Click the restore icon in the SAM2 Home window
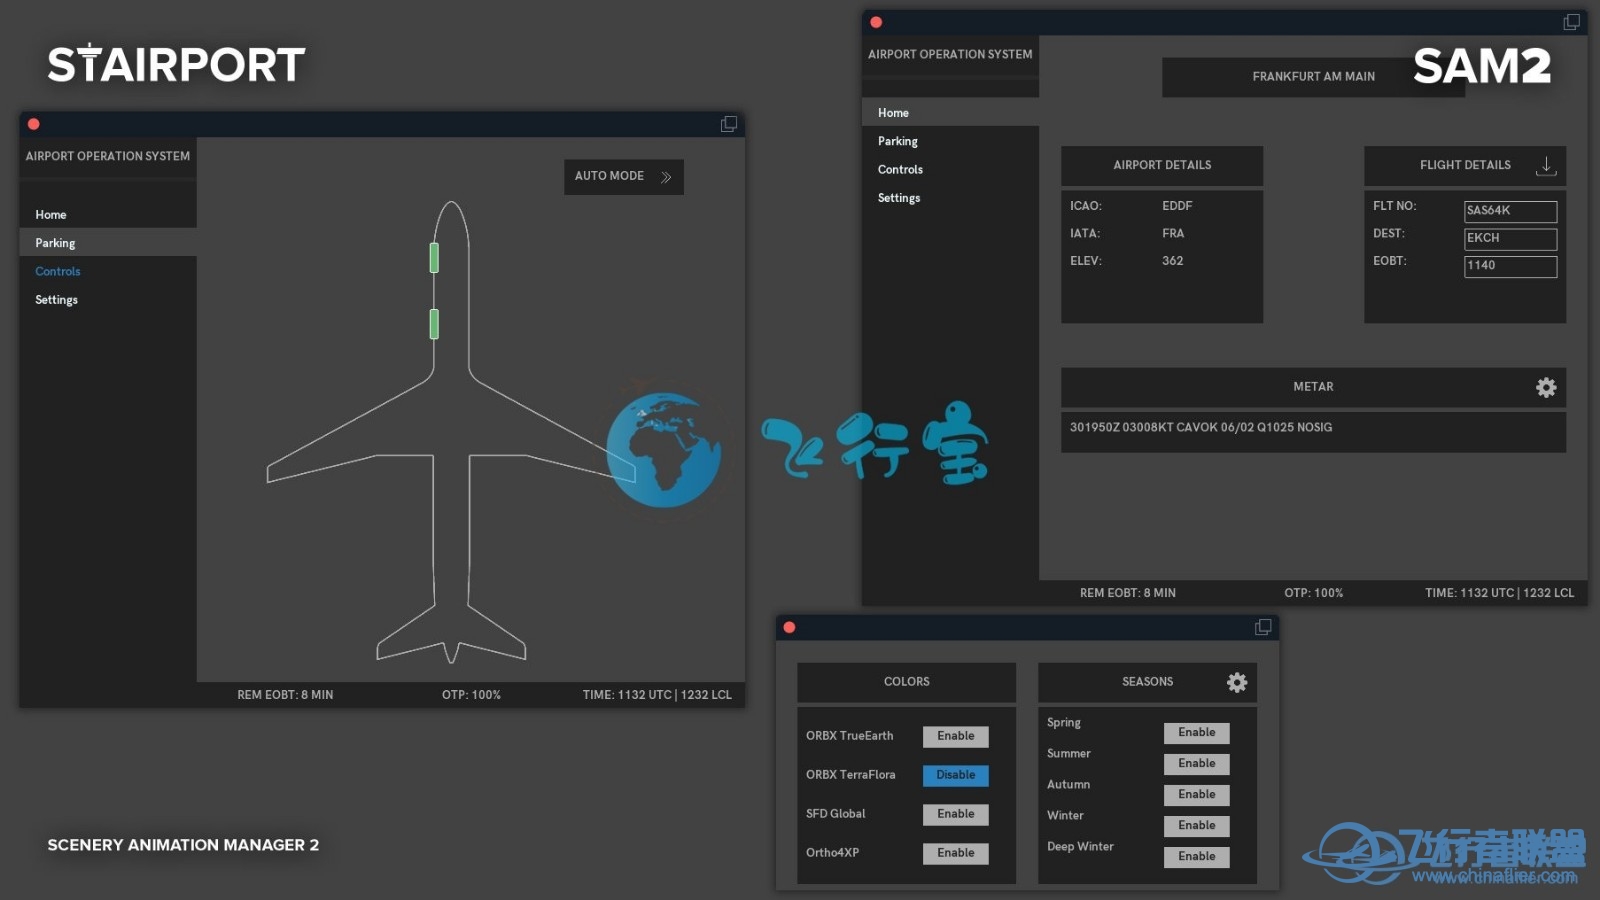This screenshot has width=1600, height=900. click(1572, 22)
